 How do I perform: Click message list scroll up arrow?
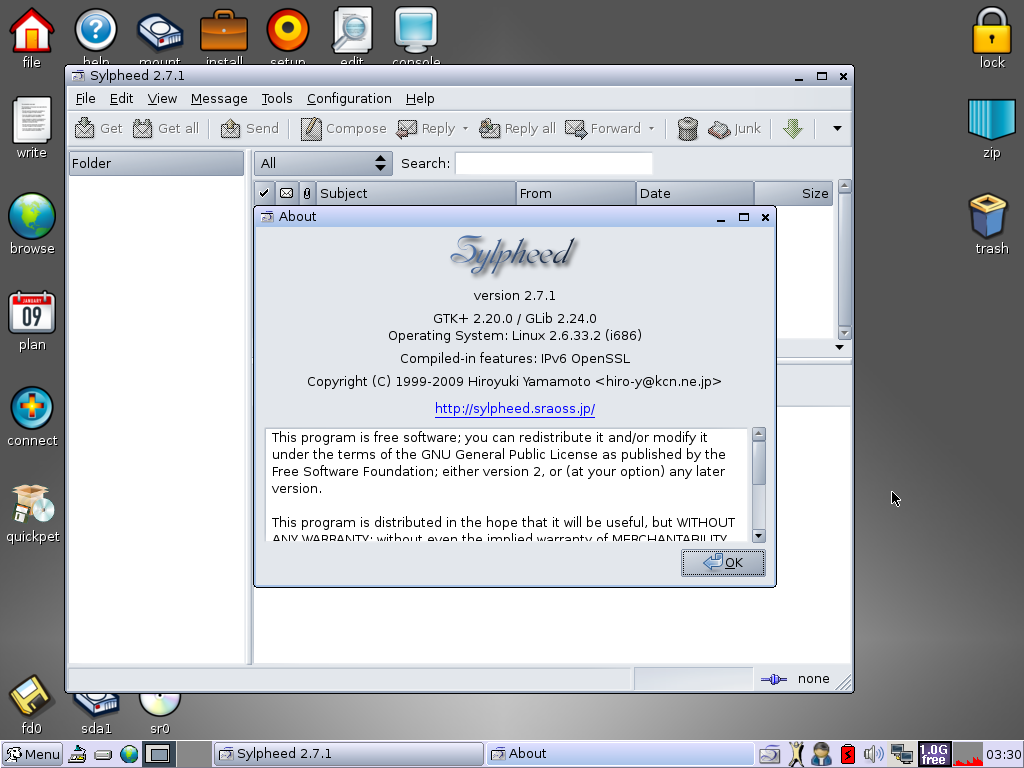tap(844, 186)
